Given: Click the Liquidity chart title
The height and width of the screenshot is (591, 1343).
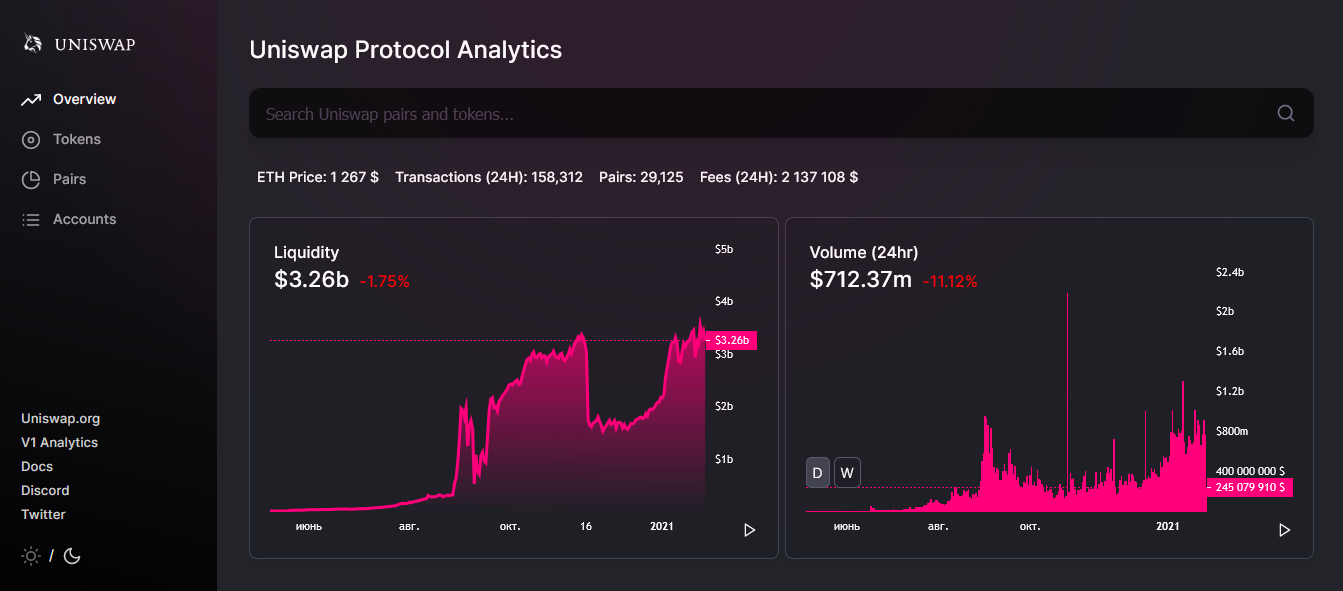Looking at the screenshot, I should (306, 253).
